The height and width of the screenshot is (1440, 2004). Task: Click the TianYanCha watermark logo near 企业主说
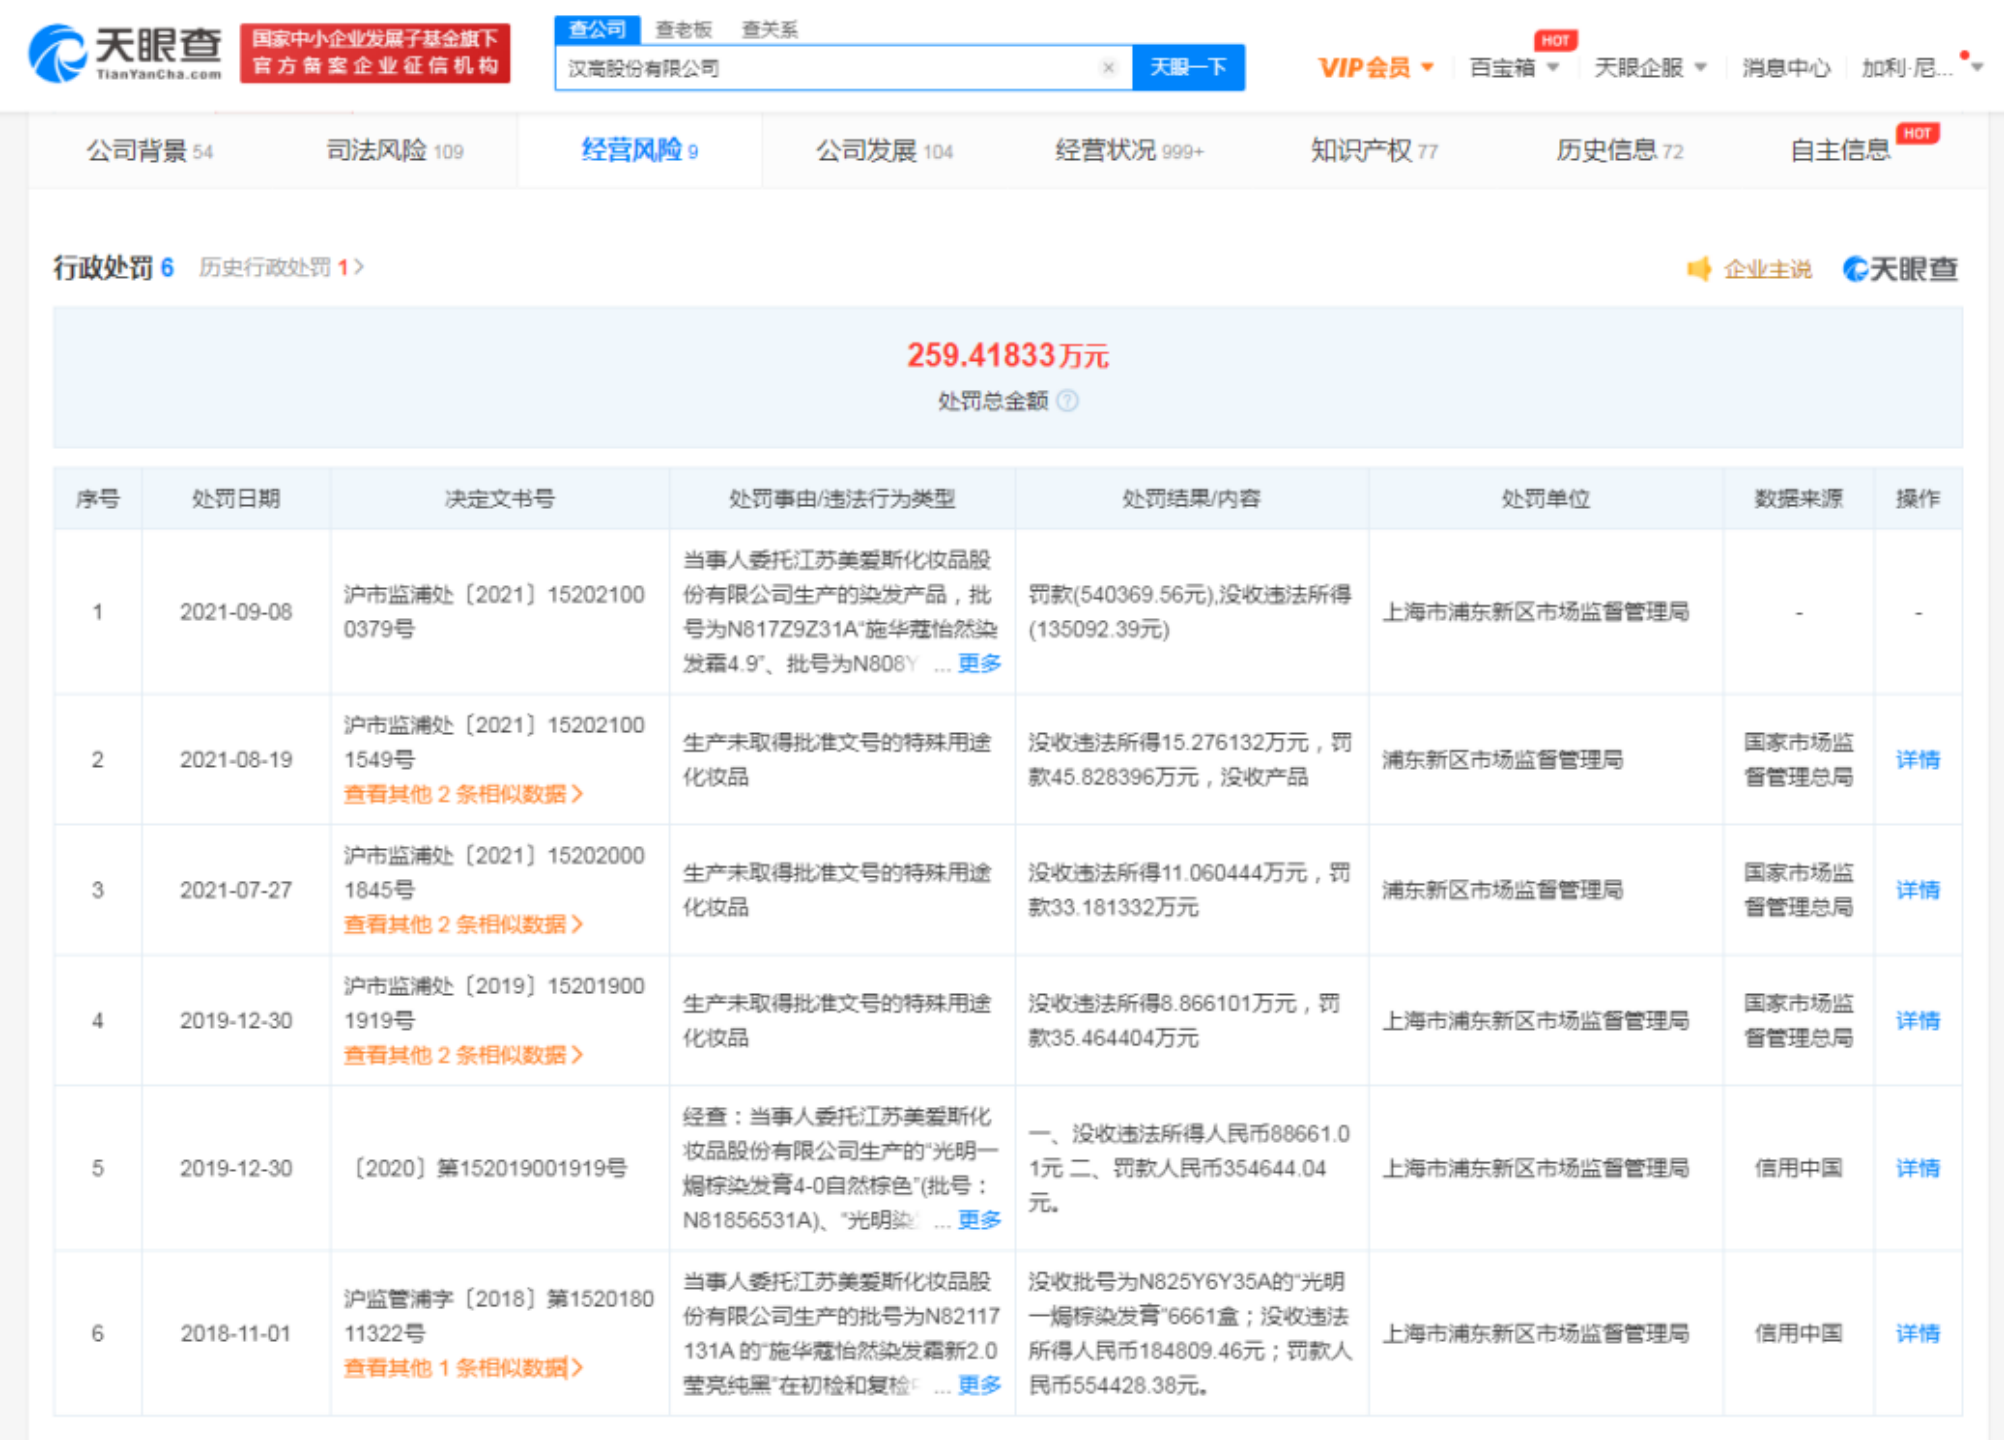tap(1900, 269)
